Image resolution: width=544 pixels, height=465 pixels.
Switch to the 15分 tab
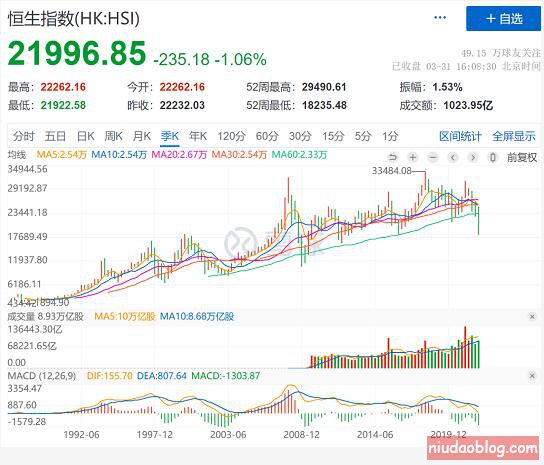click(333, 136)
